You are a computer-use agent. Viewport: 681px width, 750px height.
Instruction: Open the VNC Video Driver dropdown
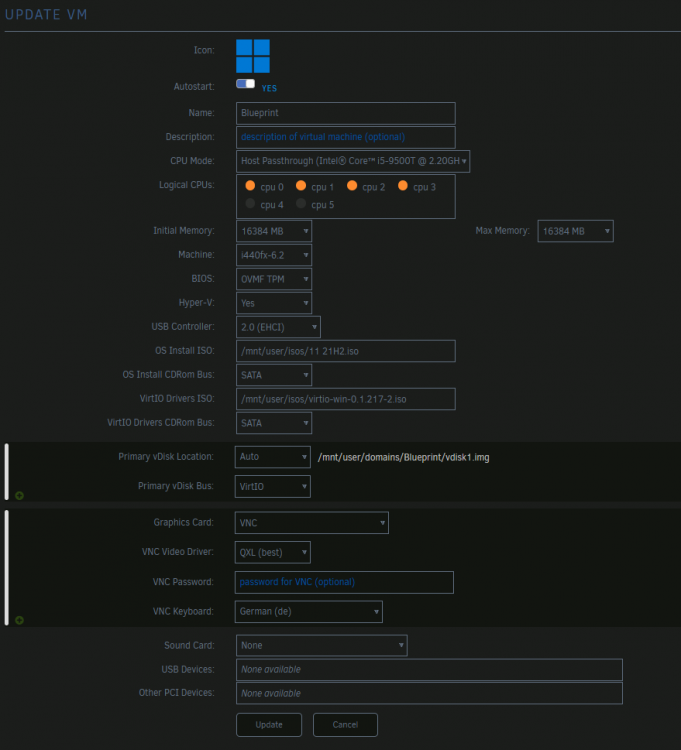pos(273,552)
